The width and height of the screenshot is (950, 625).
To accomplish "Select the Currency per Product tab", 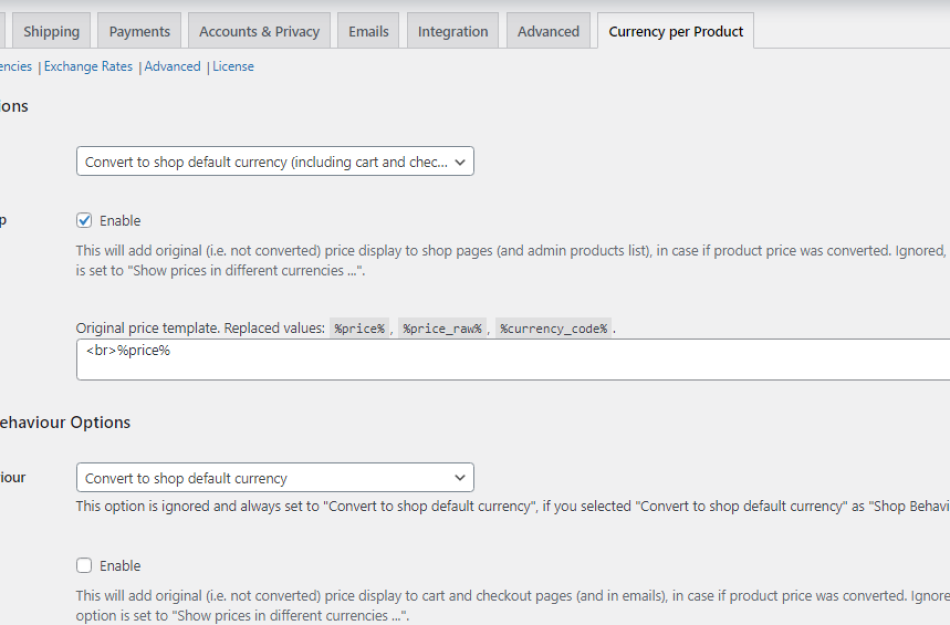I will tap(675, 31).
